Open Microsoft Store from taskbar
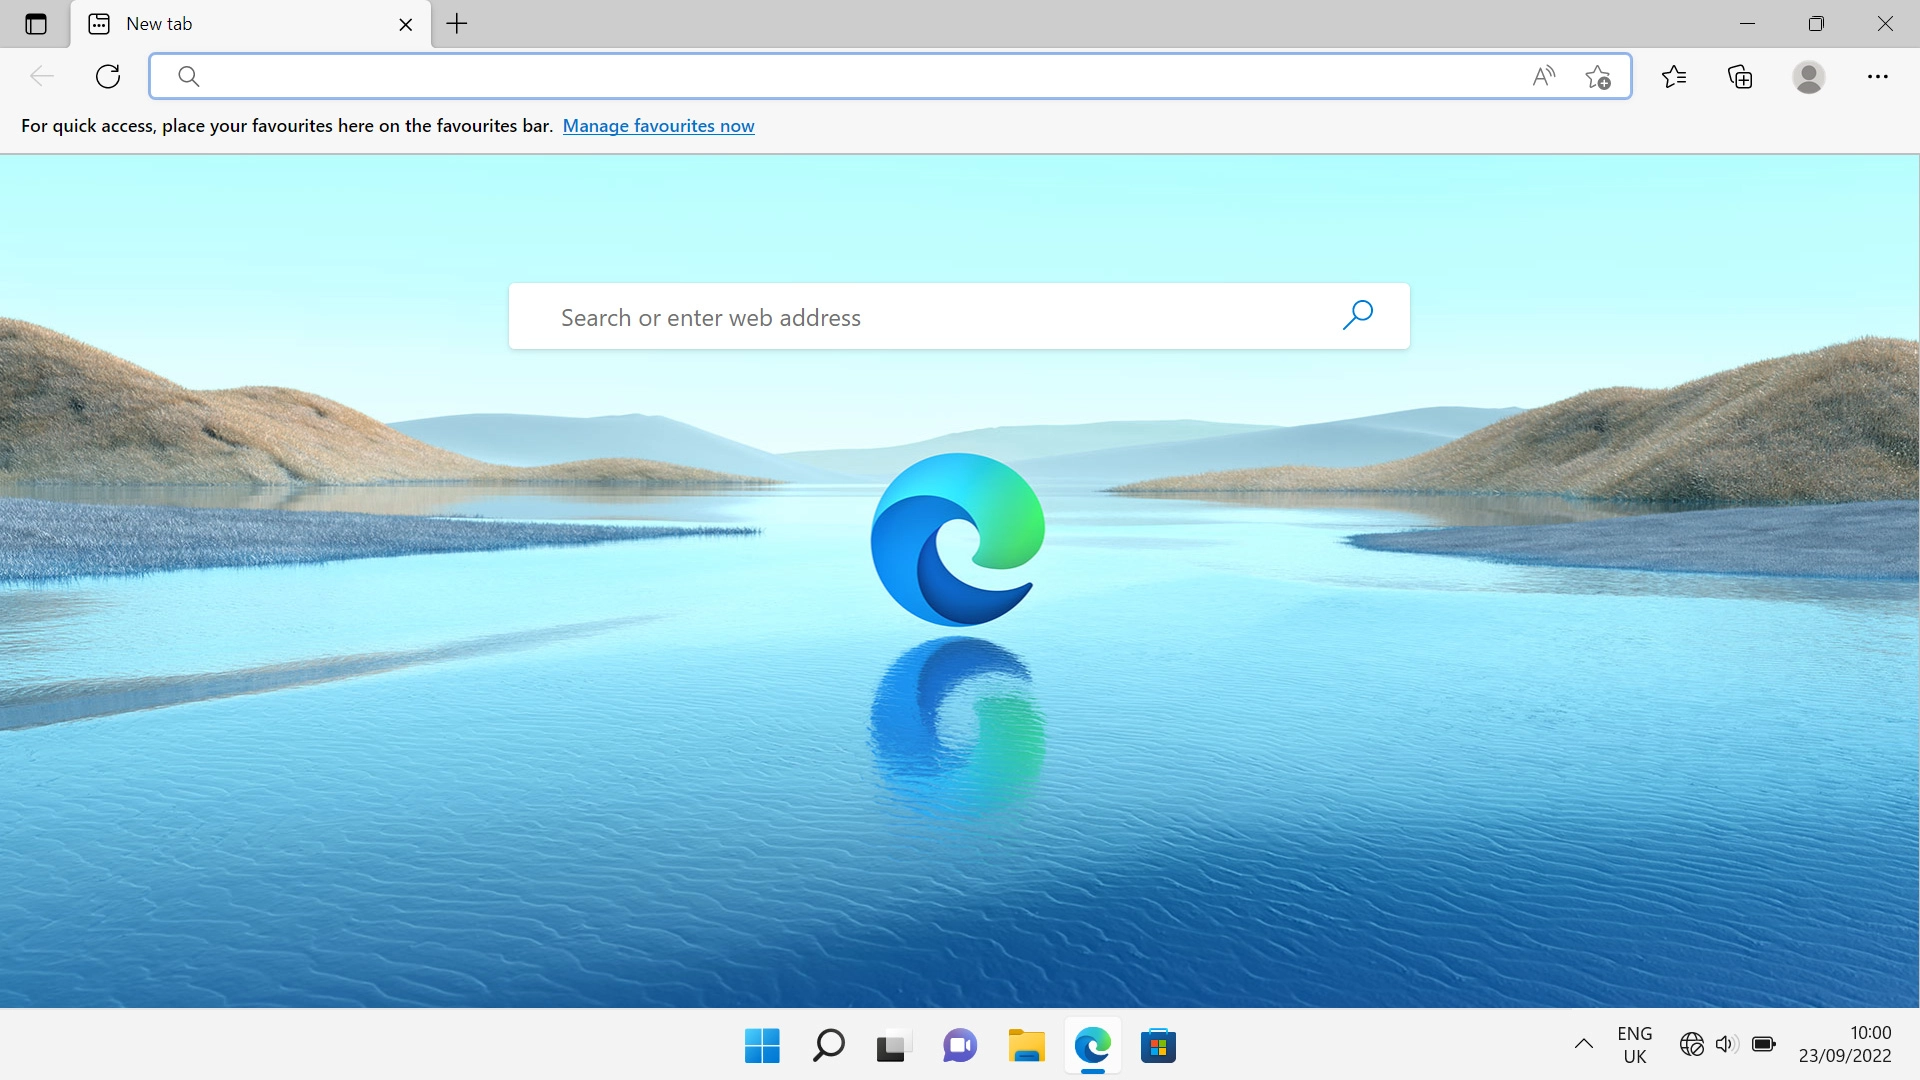The height and width of the screenshot is (1080, 1920). tap(1158, 1046)
